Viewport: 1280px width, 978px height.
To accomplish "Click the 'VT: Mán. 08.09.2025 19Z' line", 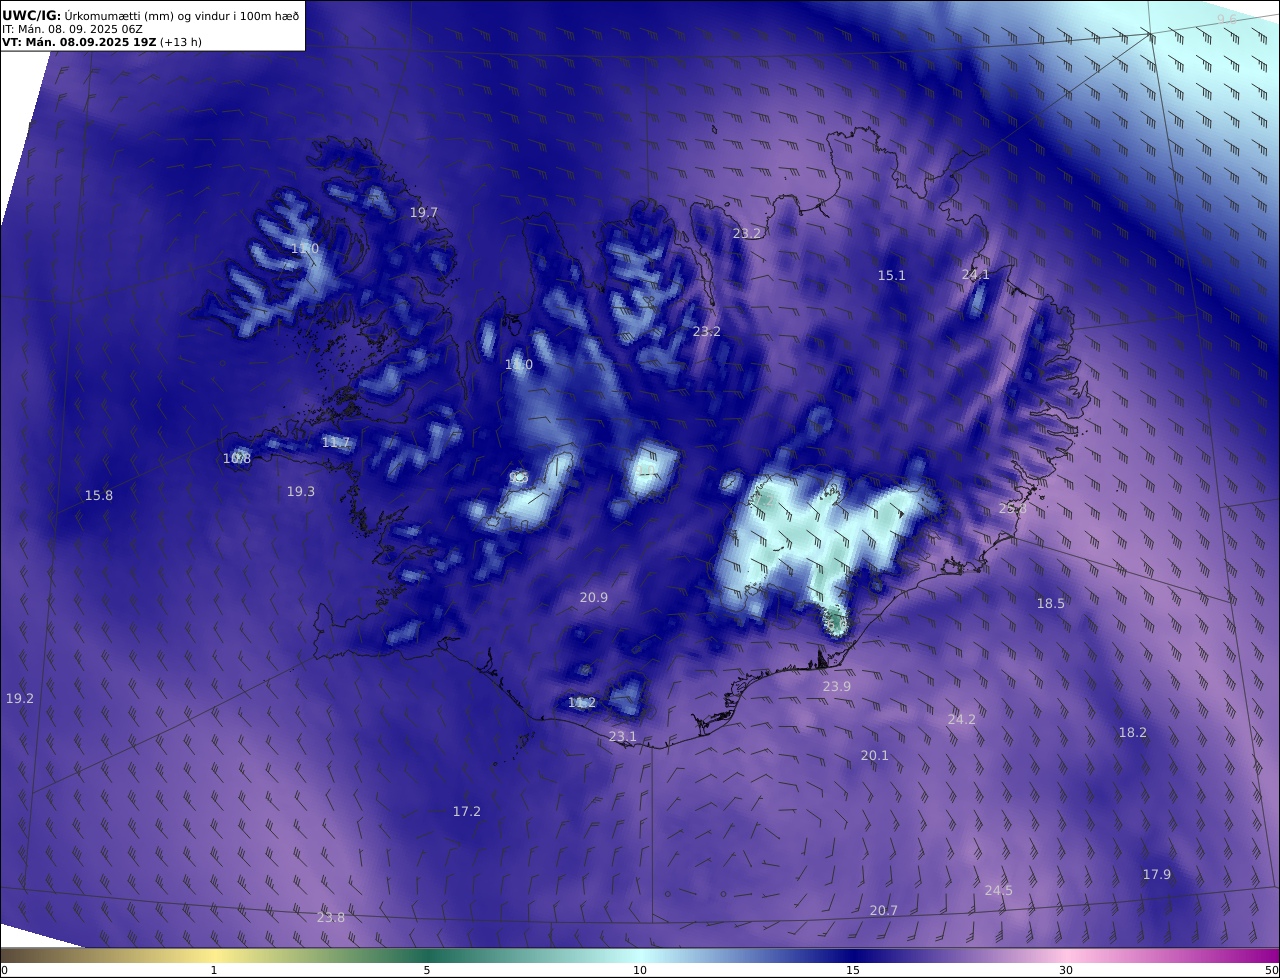I will pos(79,42).
